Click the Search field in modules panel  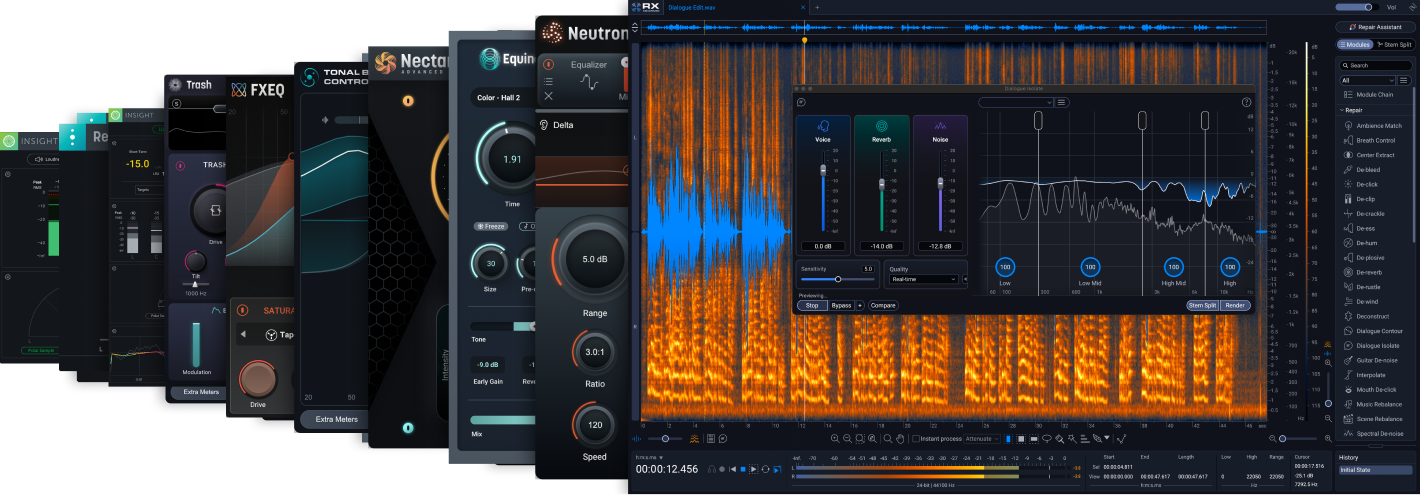[x=1375, y=65]
